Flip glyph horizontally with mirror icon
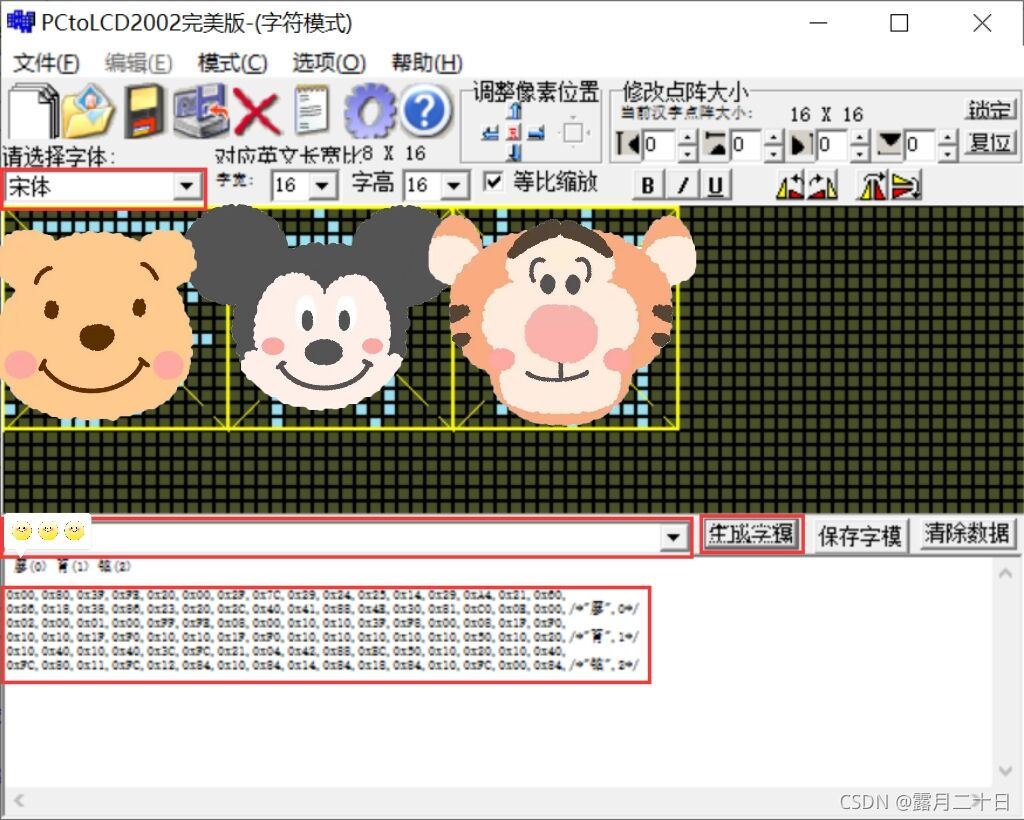Screen dimensions: 1024x820 pos(872,186)
